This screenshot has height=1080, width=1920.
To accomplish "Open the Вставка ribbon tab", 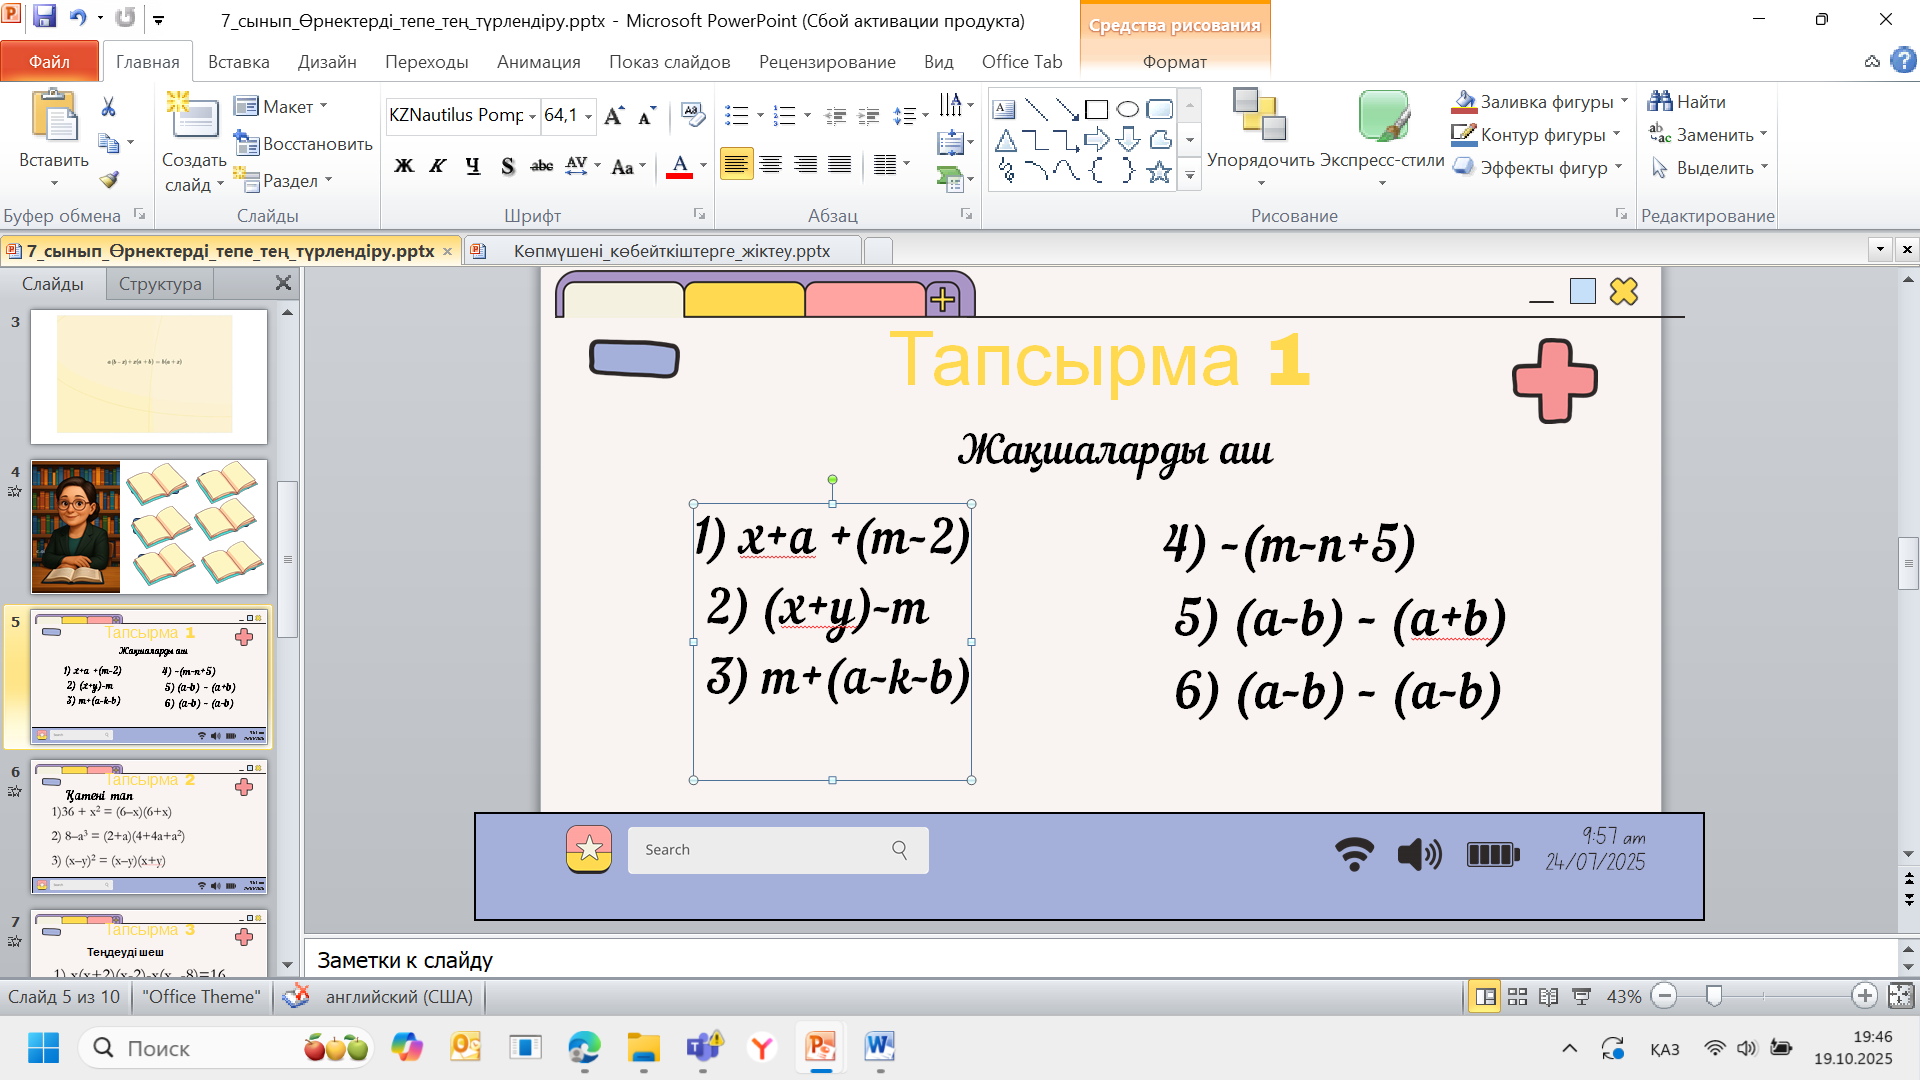I will pyautogui.click(x=238, y=62).
